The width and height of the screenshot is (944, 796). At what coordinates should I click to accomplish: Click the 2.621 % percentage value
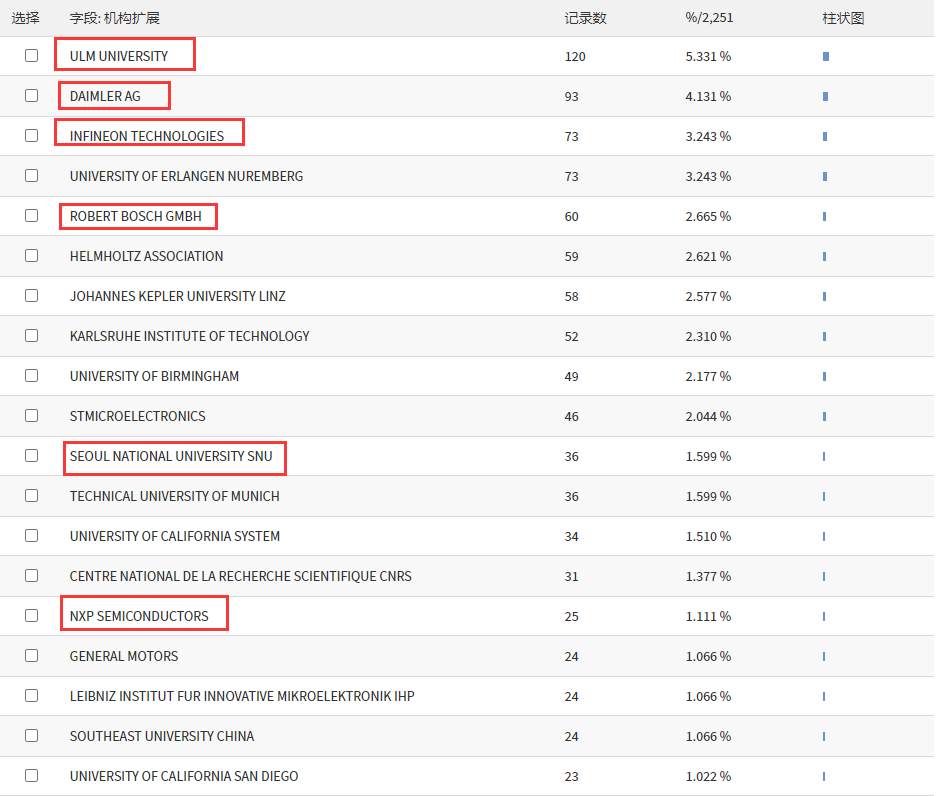708,257
